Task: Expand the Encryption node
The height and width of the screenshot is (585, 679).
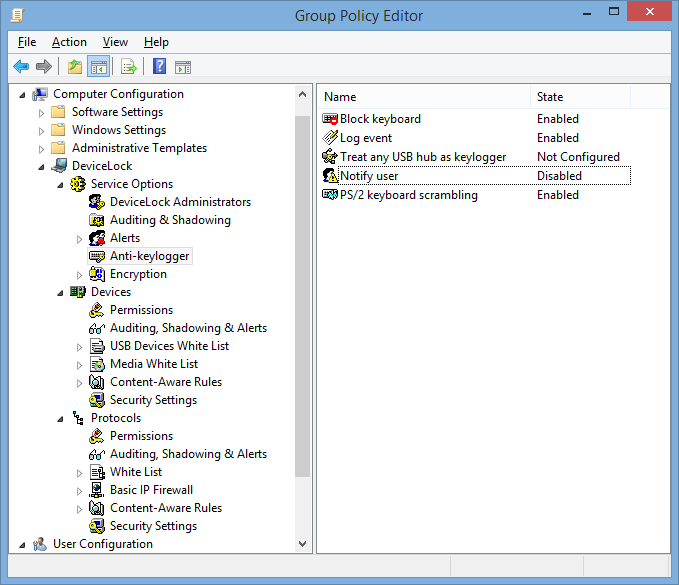Action: [x=79, y=275]
